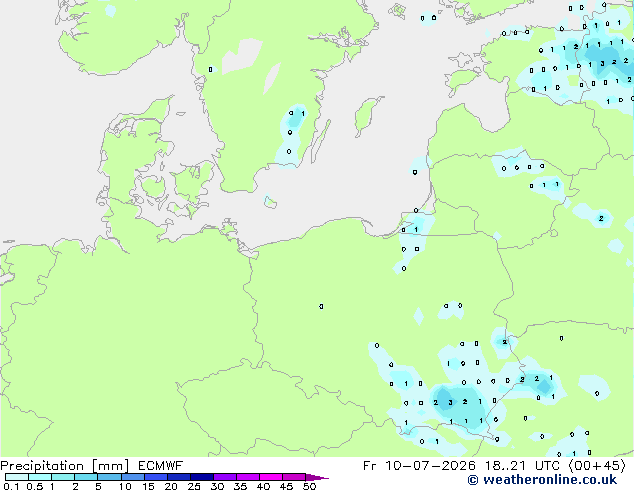The width and height of the screenshot is (634, 490).
Task: Click the 5–10 mm legend color swatch
Action: (x=109, y=477)
